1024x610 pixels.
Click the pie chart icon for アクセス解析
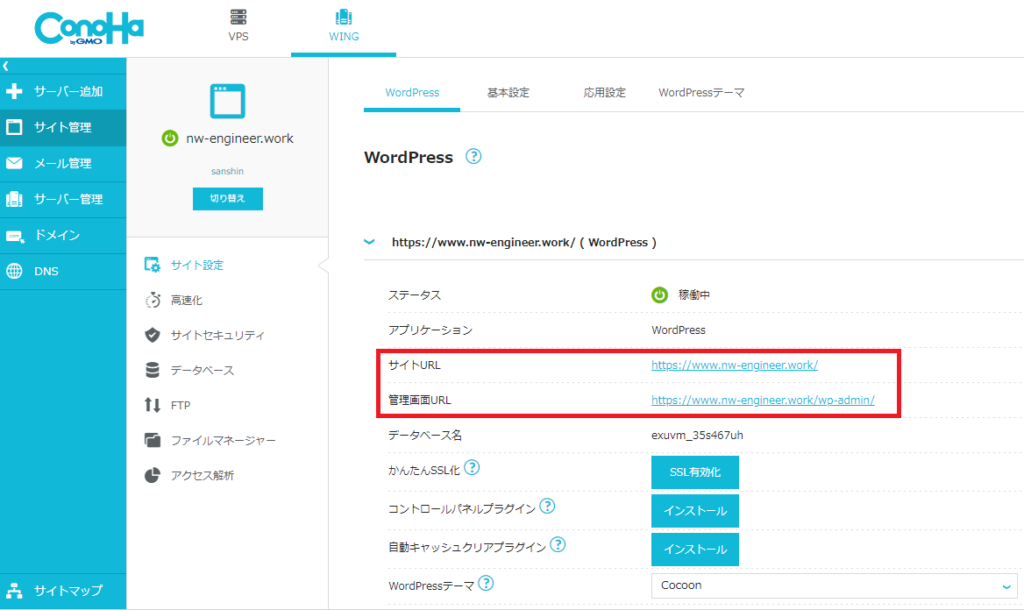click(x=152, y=475)
